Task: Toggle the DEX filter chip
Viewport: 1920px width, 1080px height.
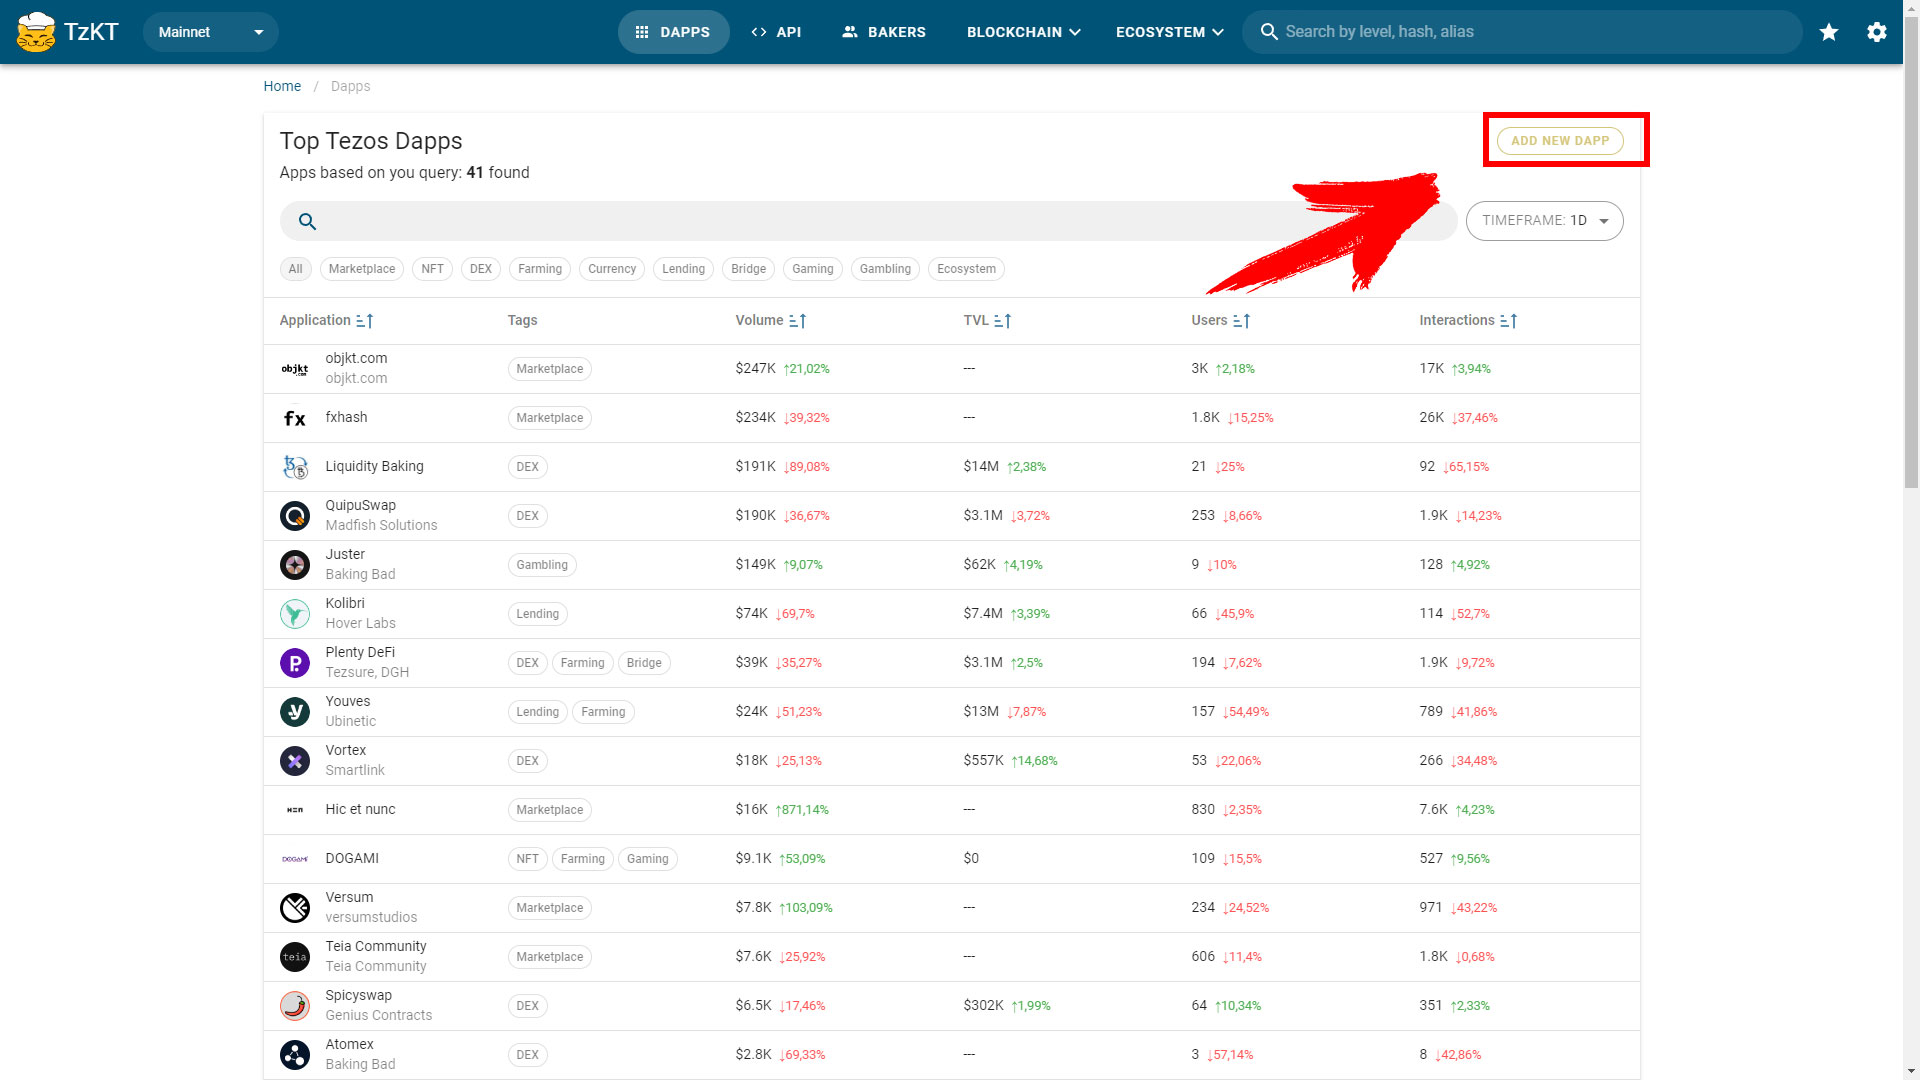Action: (x=481, y=269)
